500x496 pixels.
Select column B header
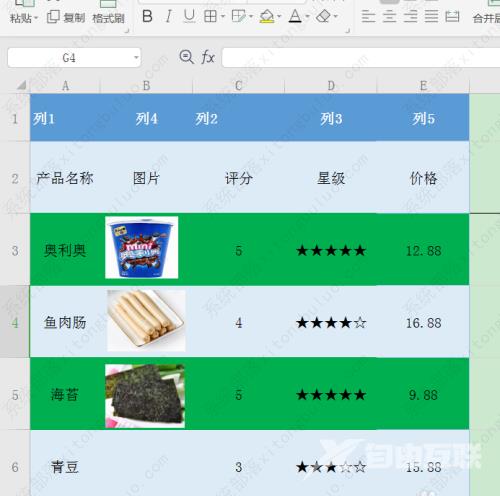pyautogui.click(x=146, y=86)
